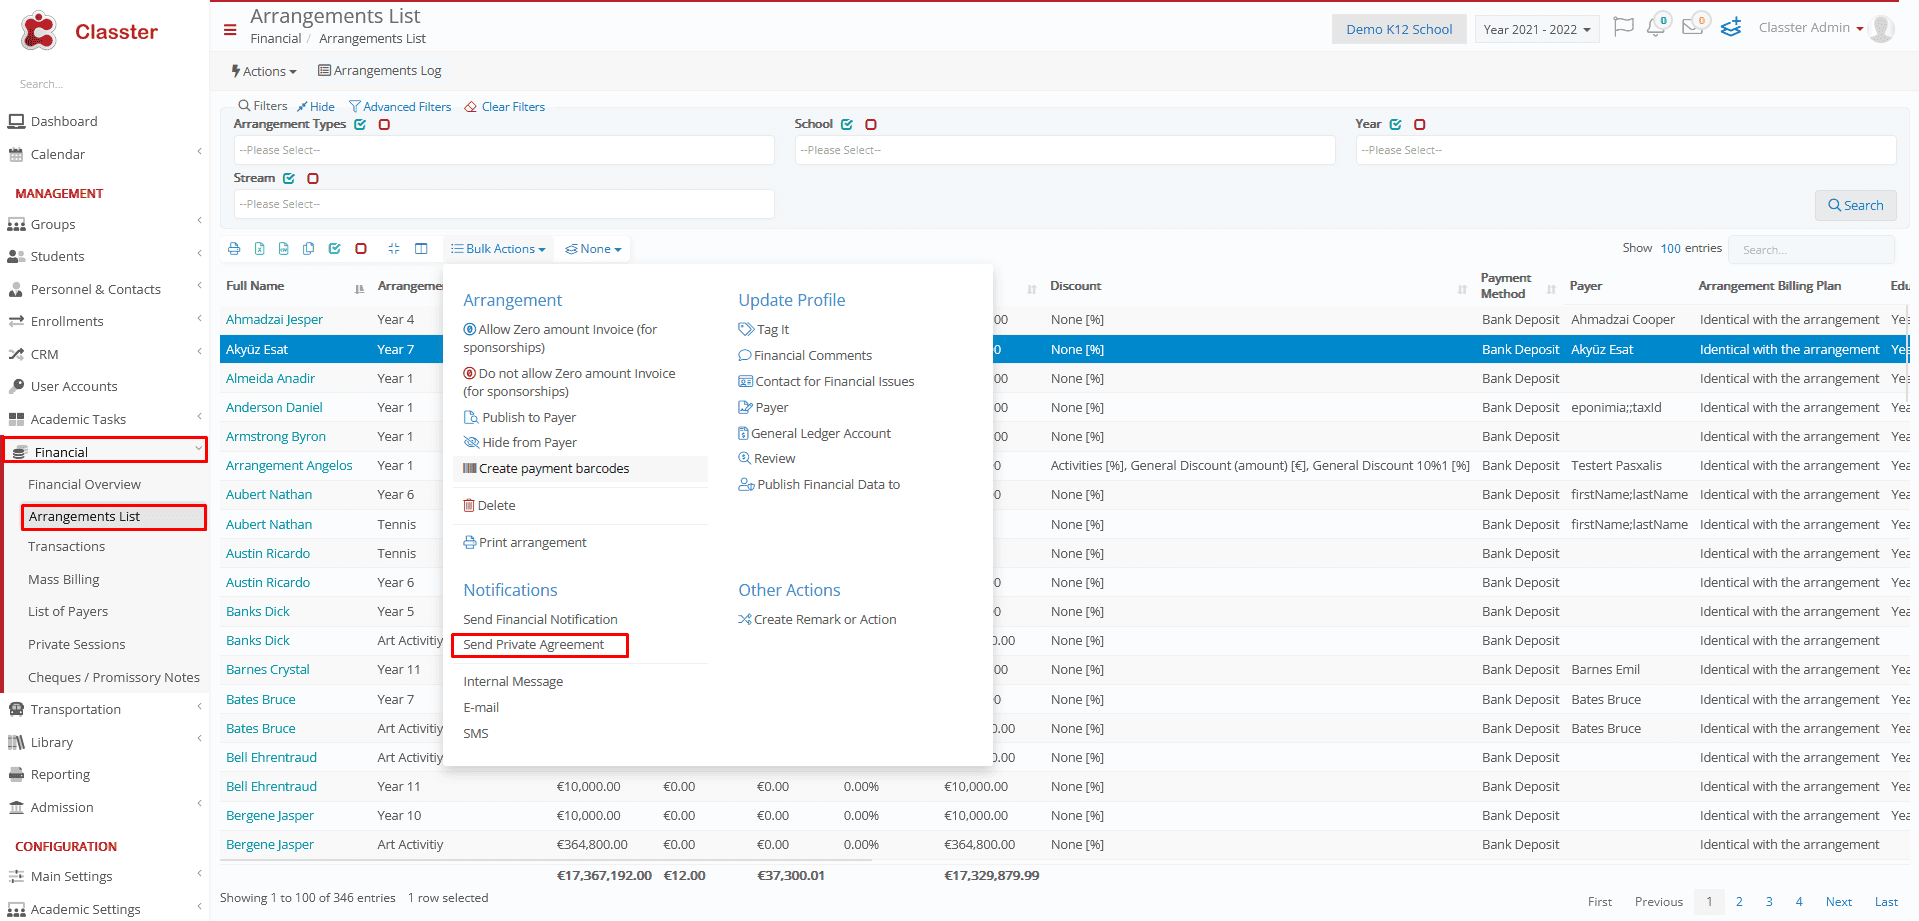The image size is (1919, 921).
Task: Click the Search button in the filters panel
Action: click(1855, 205)
